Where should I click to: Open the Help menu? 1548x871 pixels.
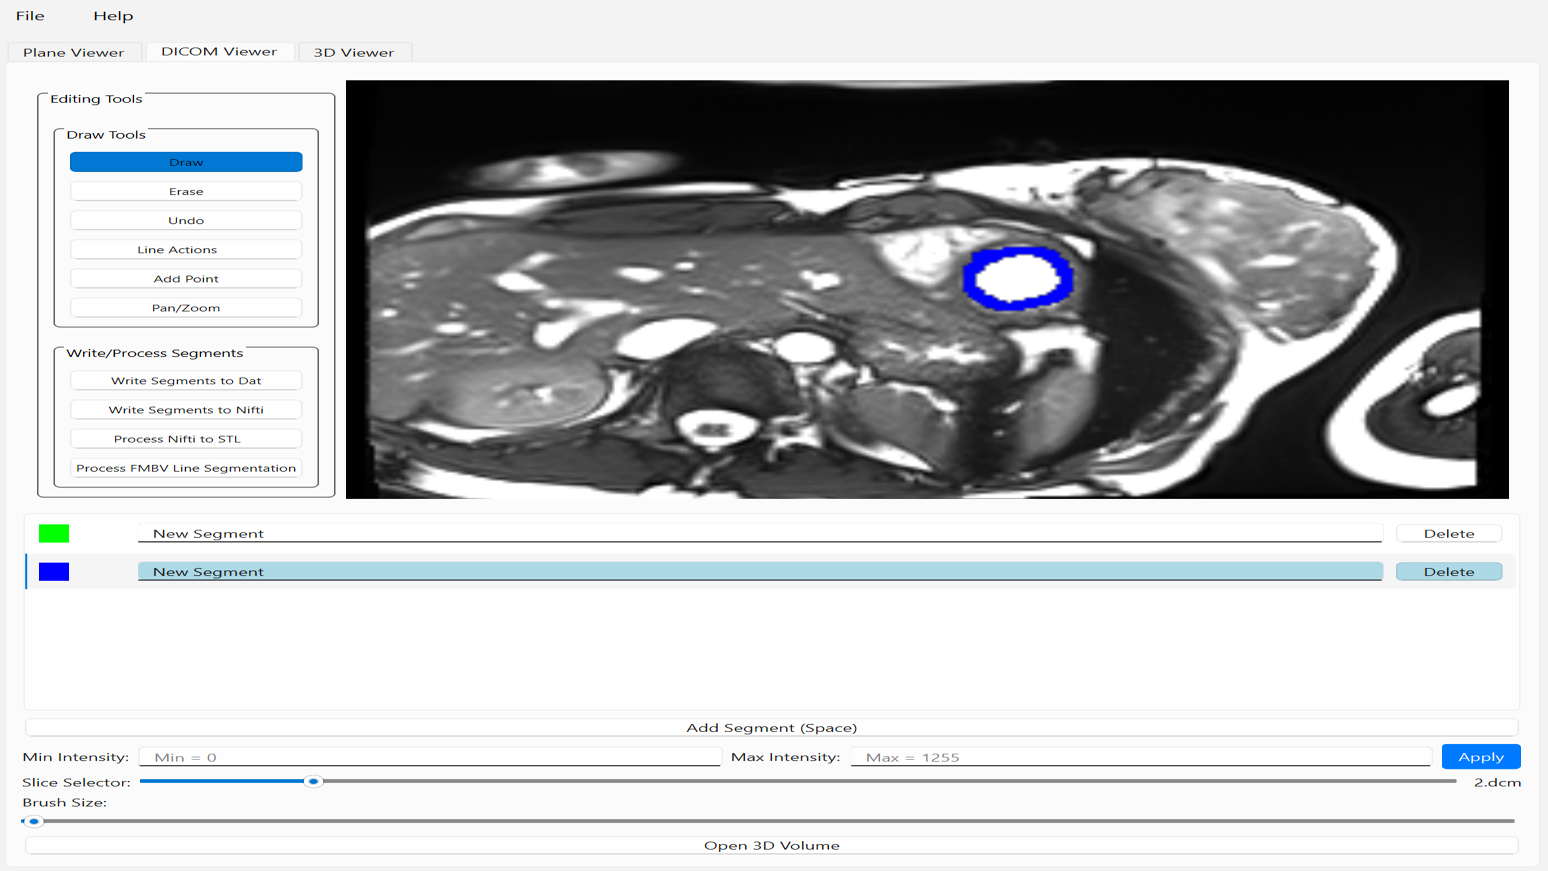113,16
